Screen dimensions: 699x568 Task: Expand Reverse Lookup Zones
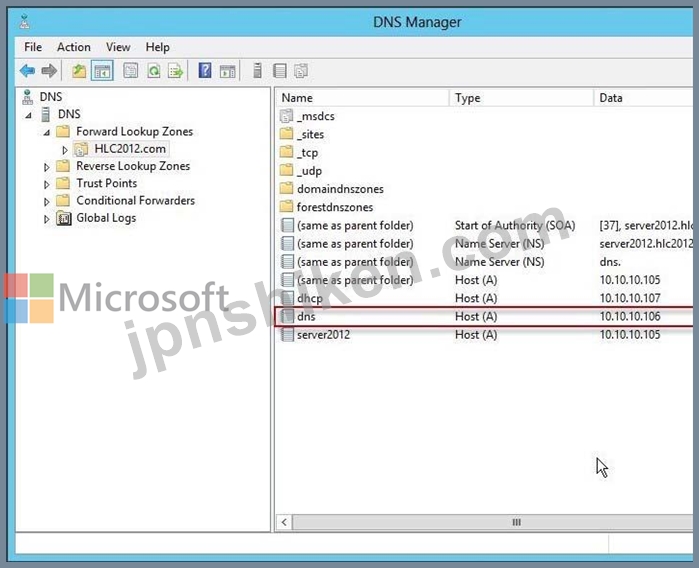(x=47, y=167)
